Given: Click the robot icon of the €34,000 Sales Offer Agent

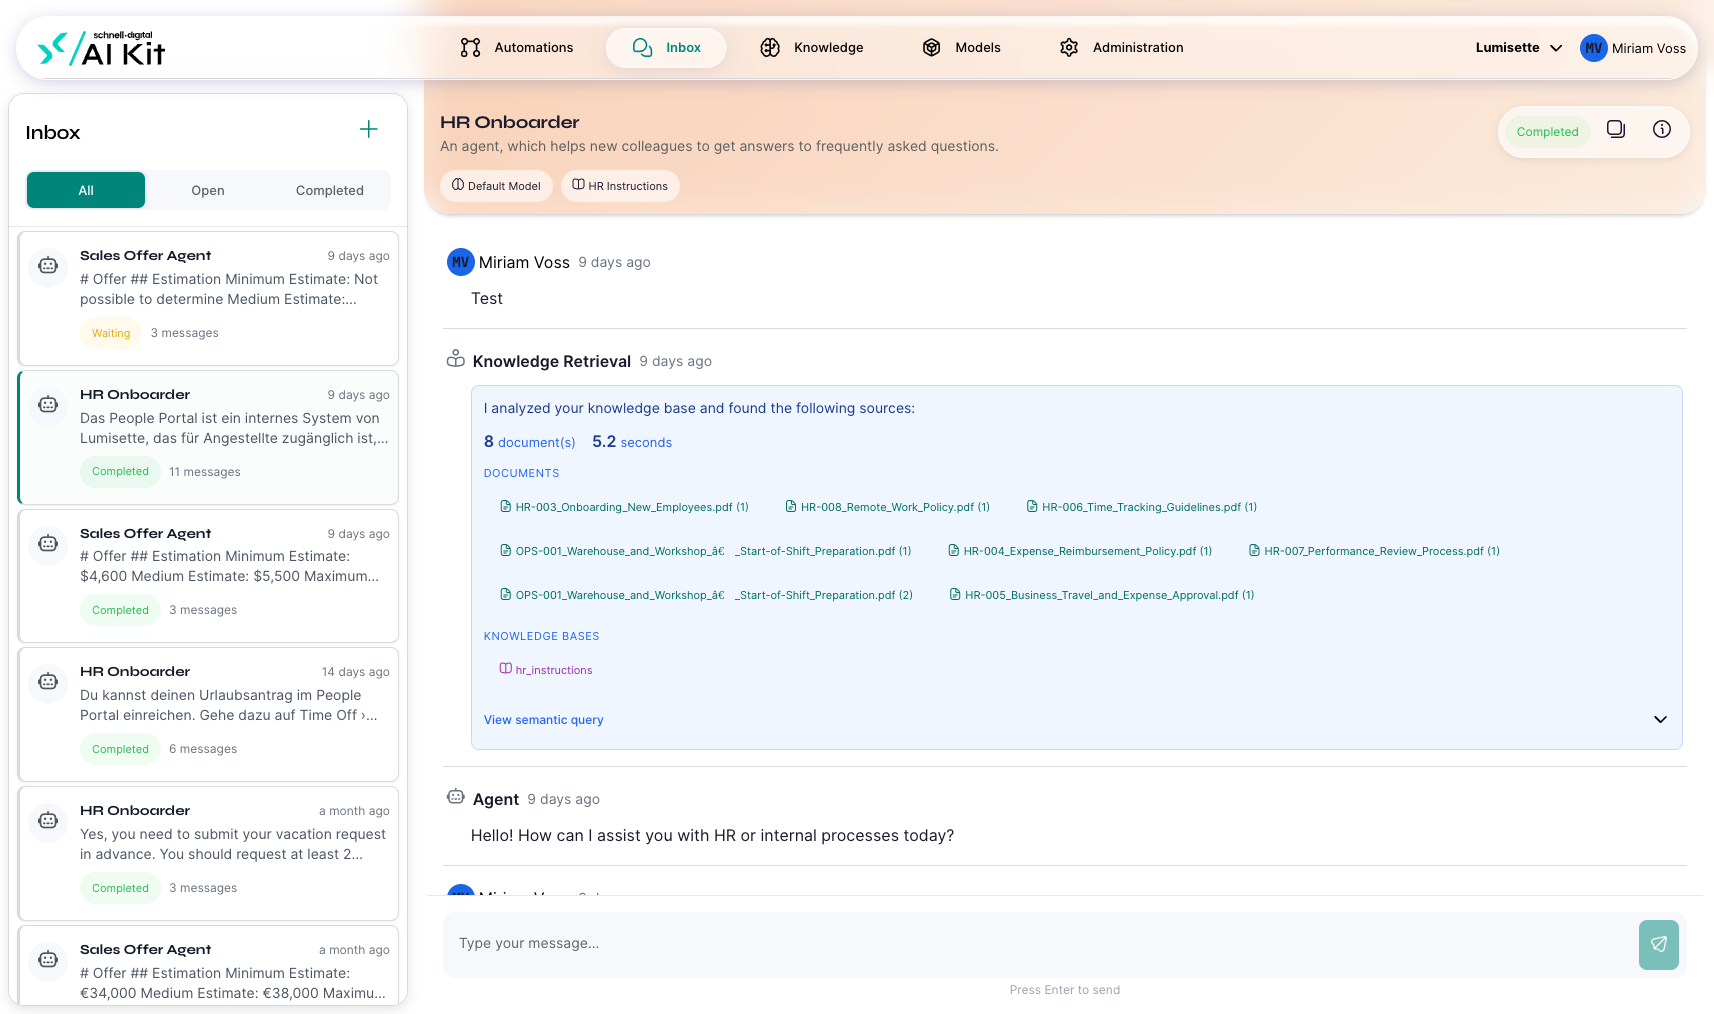Looking at the screenshot, I should [48, 960].
